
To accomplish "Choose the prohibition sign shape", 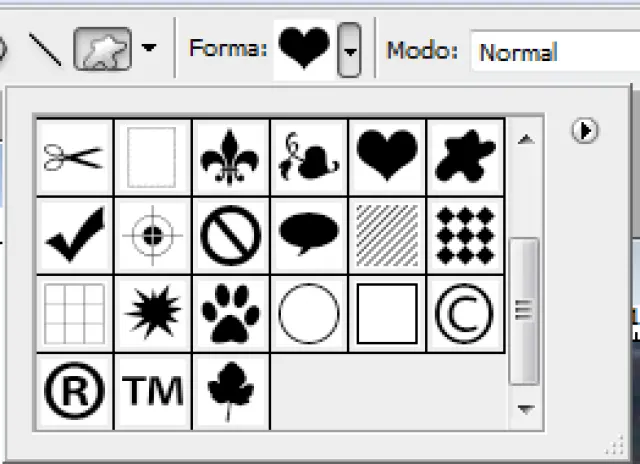I will coord(231,236).
